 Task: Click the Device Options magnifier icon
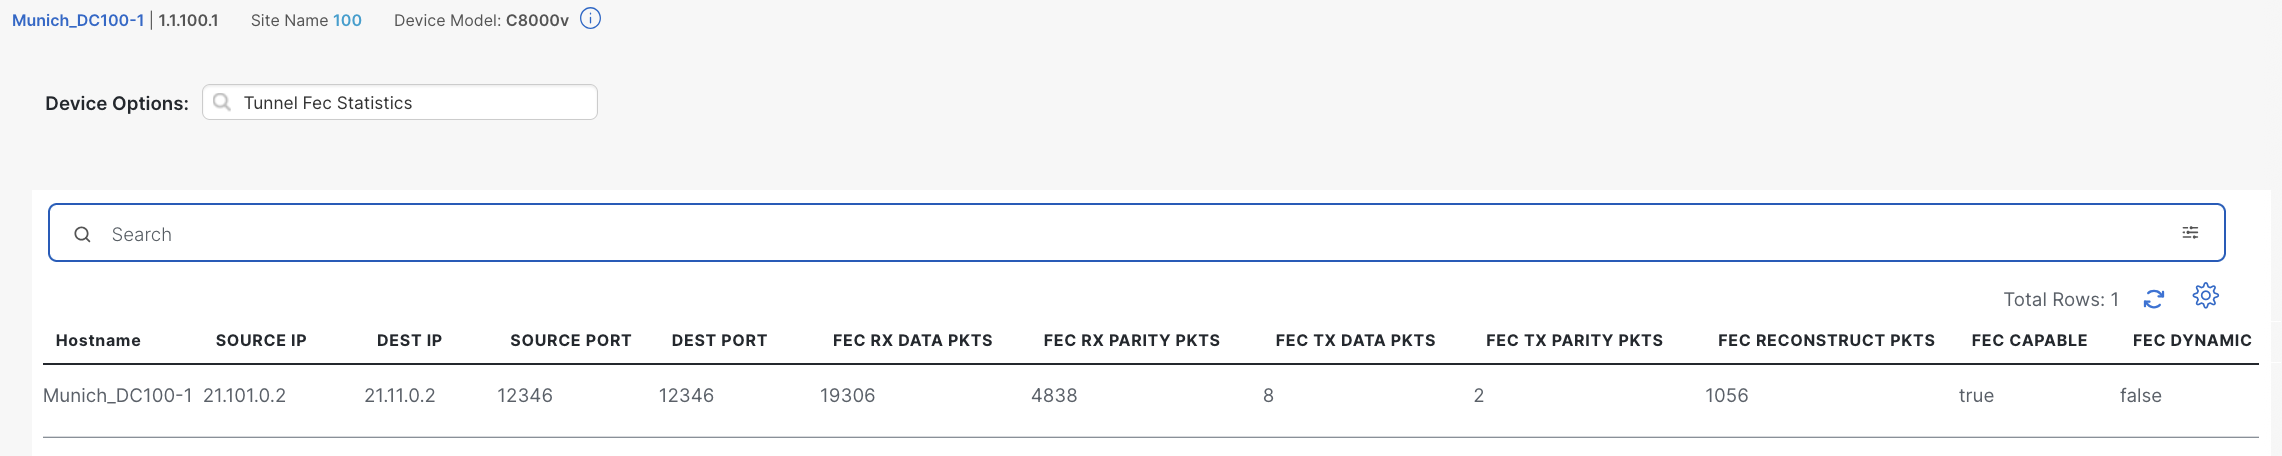(222, 102)
